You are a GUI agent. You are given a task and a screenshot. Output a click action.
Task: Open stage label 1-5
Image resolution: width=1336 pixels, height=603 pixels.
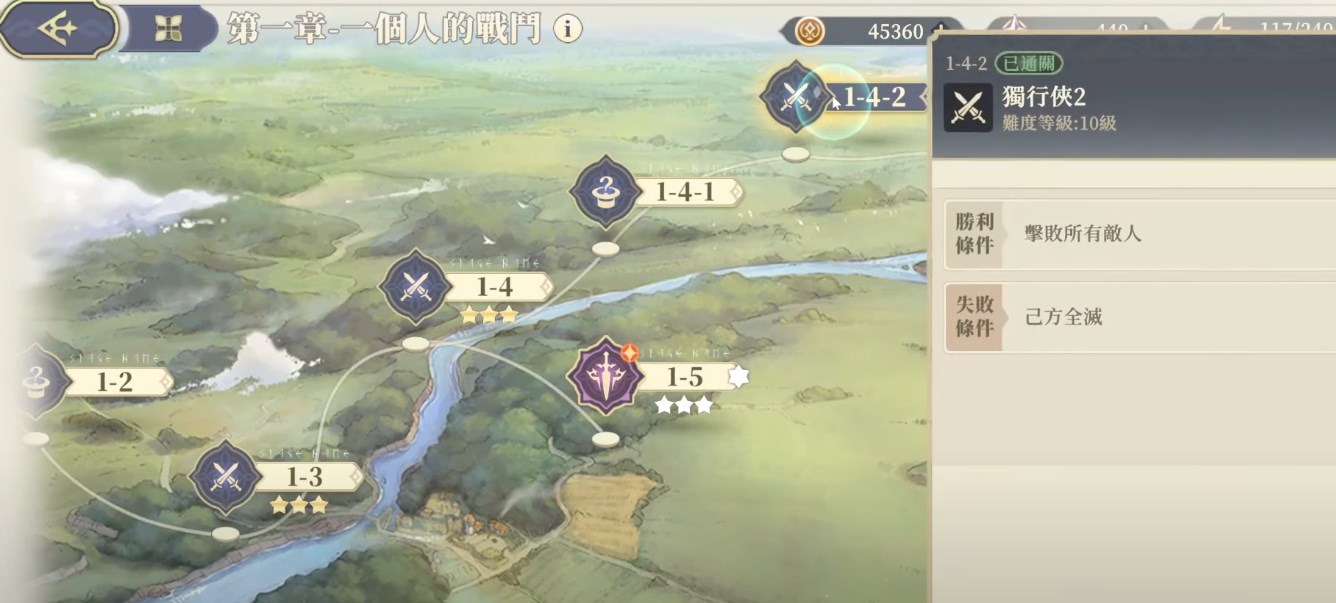[x=686, y=377]
